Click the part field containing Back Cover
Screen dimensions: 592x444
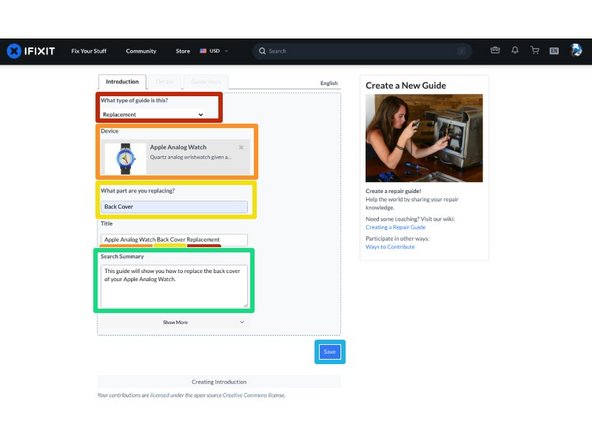(174, 207)
